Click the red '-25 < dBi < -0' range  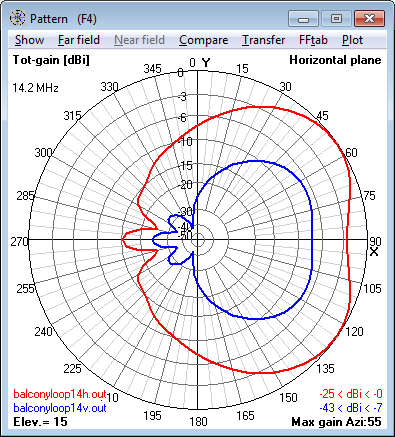point(351,394)
